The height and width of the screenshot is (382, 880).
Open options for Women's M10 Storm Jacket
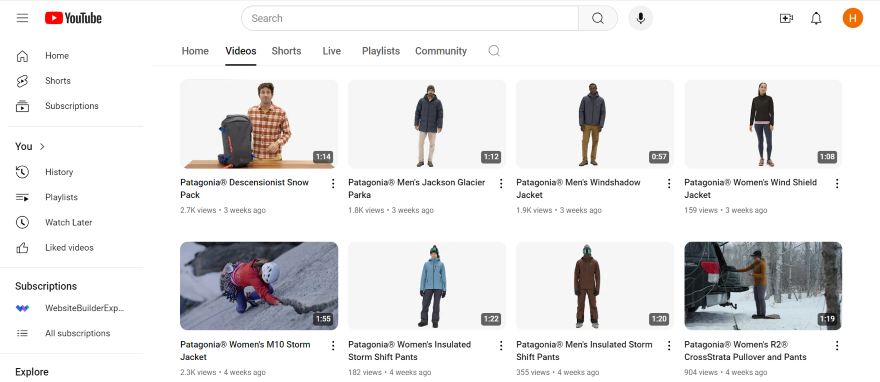pyautogui.click(x=333, y=346)
